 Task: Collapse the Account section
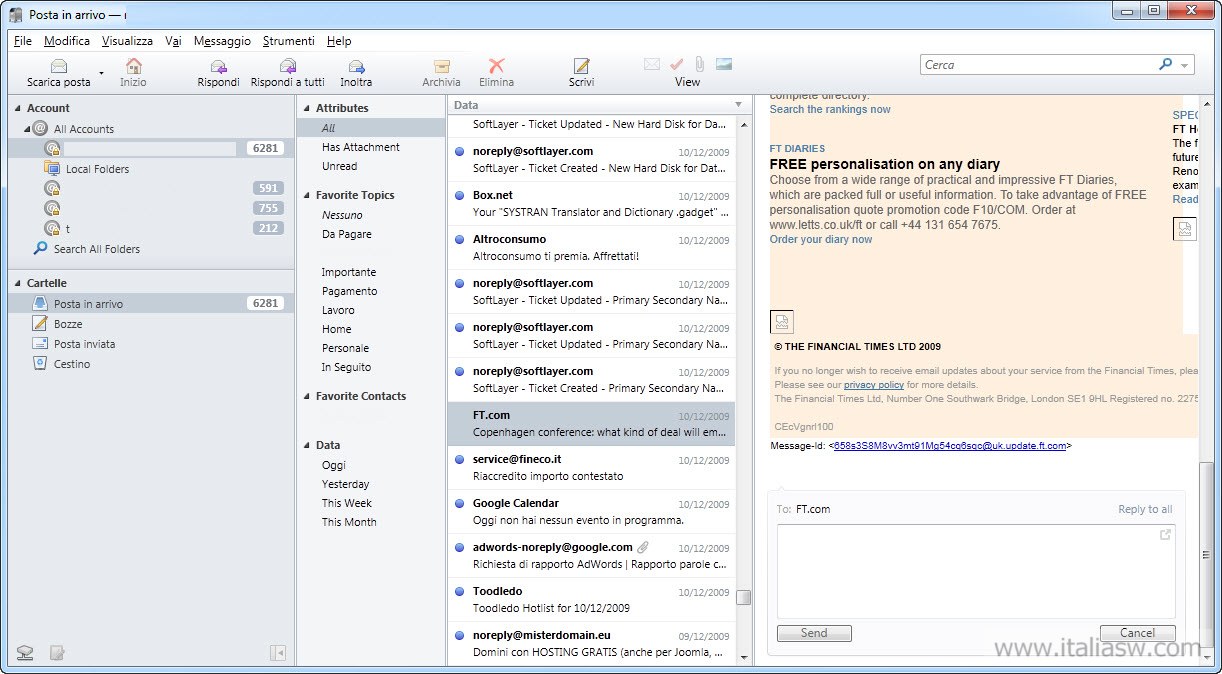18,108
